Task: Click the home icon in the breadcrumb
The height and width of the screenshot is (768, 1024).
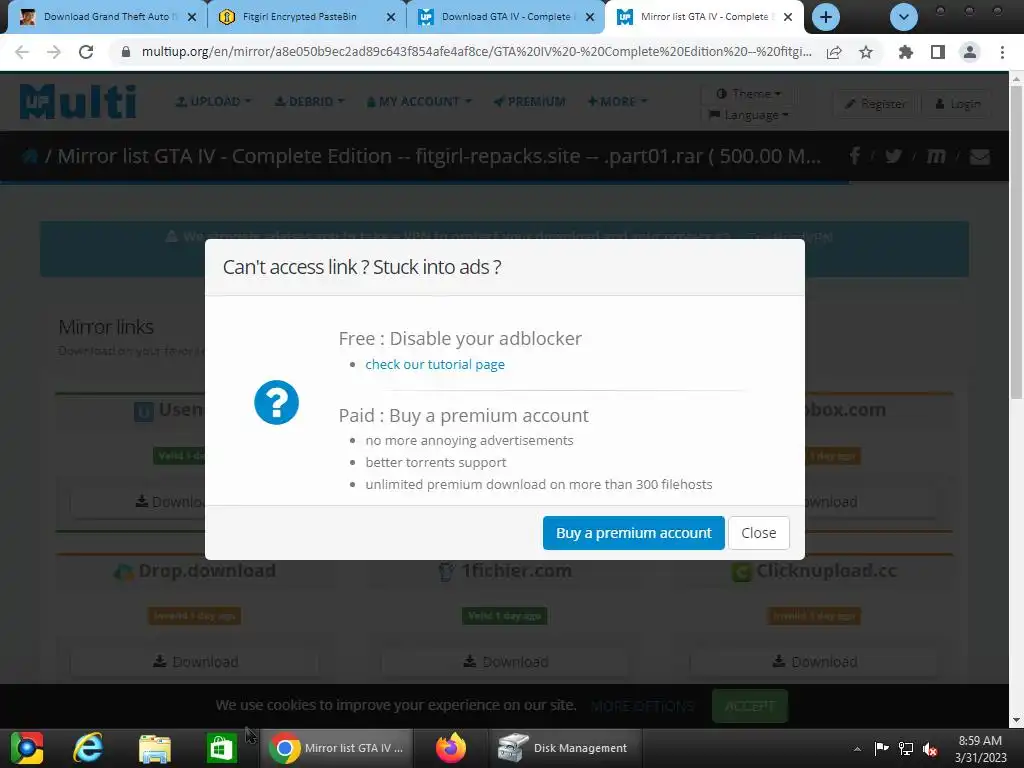Action: 29,156
